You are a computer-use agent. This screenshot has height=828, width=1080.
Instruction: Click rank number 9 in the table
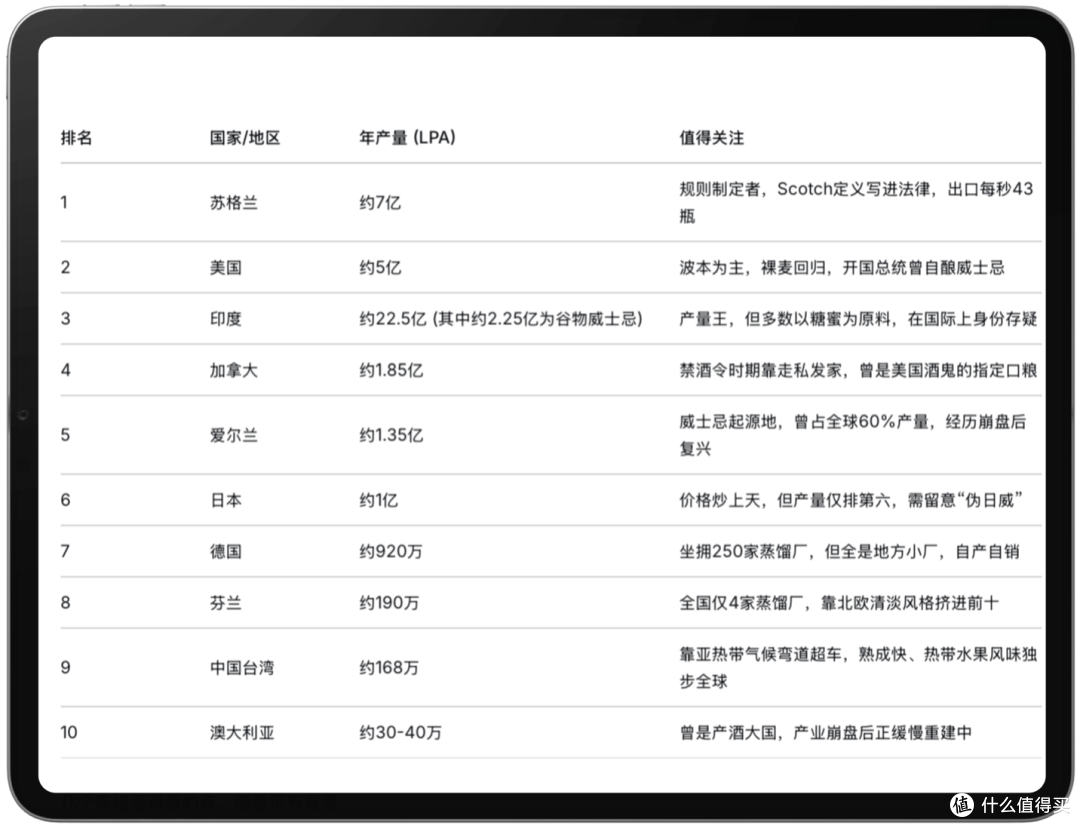65,667
